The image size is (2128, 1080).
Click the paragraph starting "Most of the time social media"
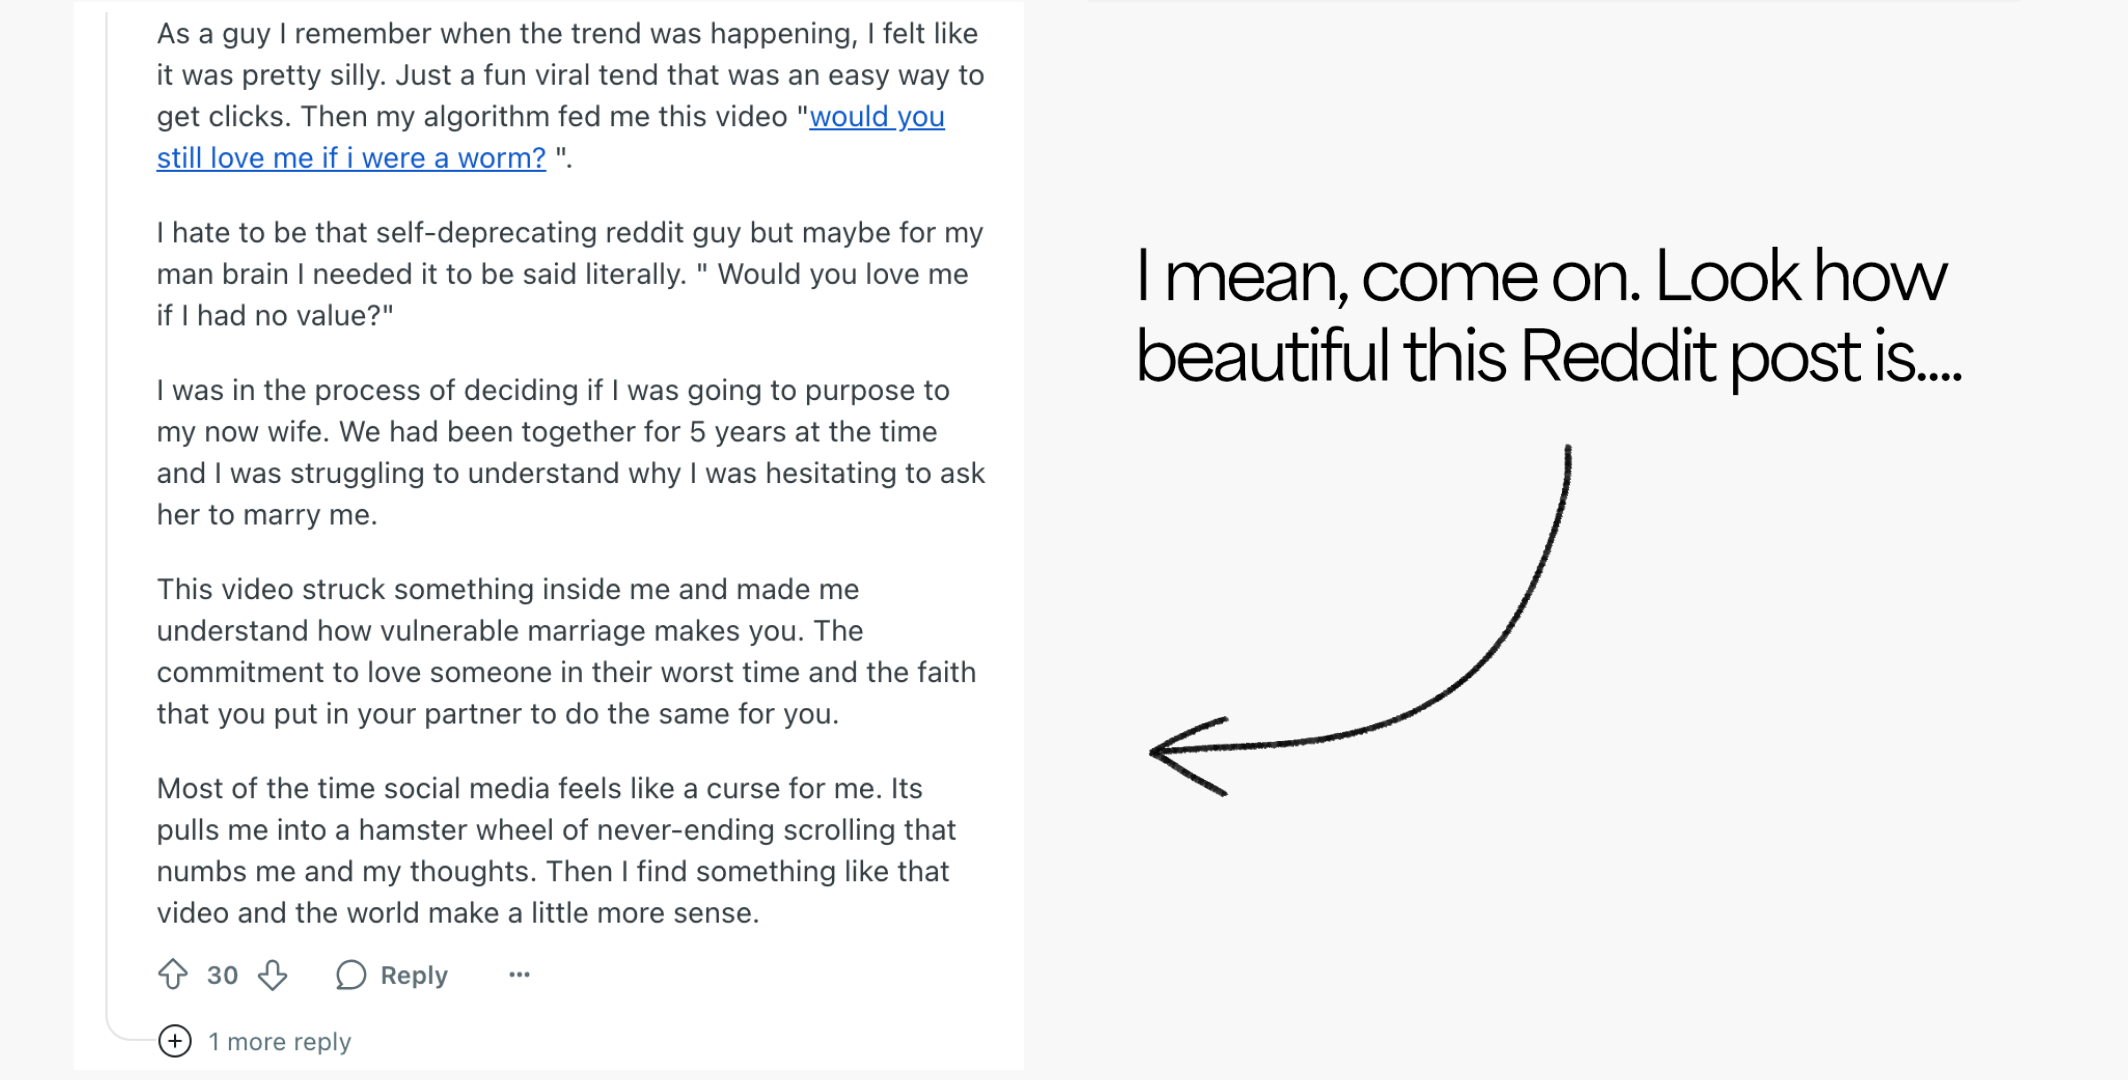(x=556, y=850)
